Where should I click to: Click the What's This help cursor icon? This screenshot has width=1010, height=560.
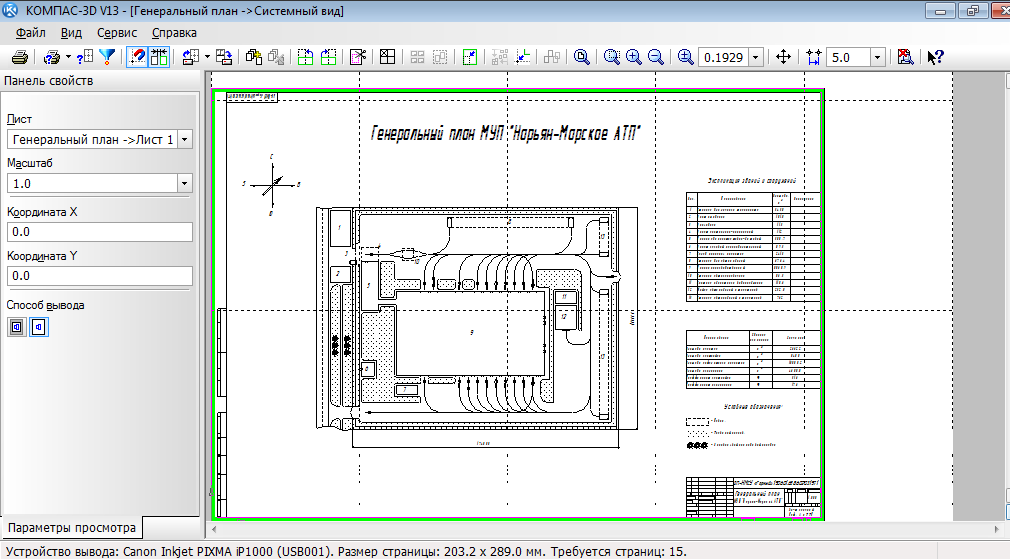pyautogui.click(x=935, y=57)
